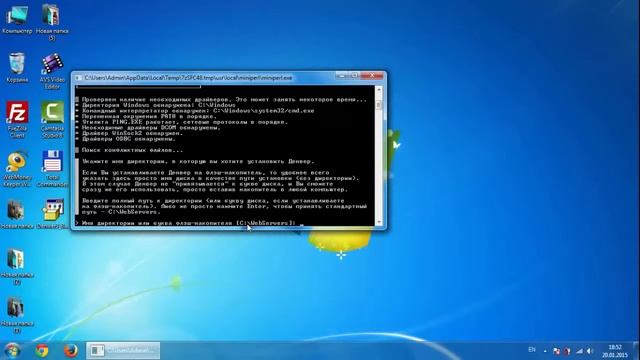Close the miniperl console window
This screenshot has width=640, height=360.
coord(371,76)
